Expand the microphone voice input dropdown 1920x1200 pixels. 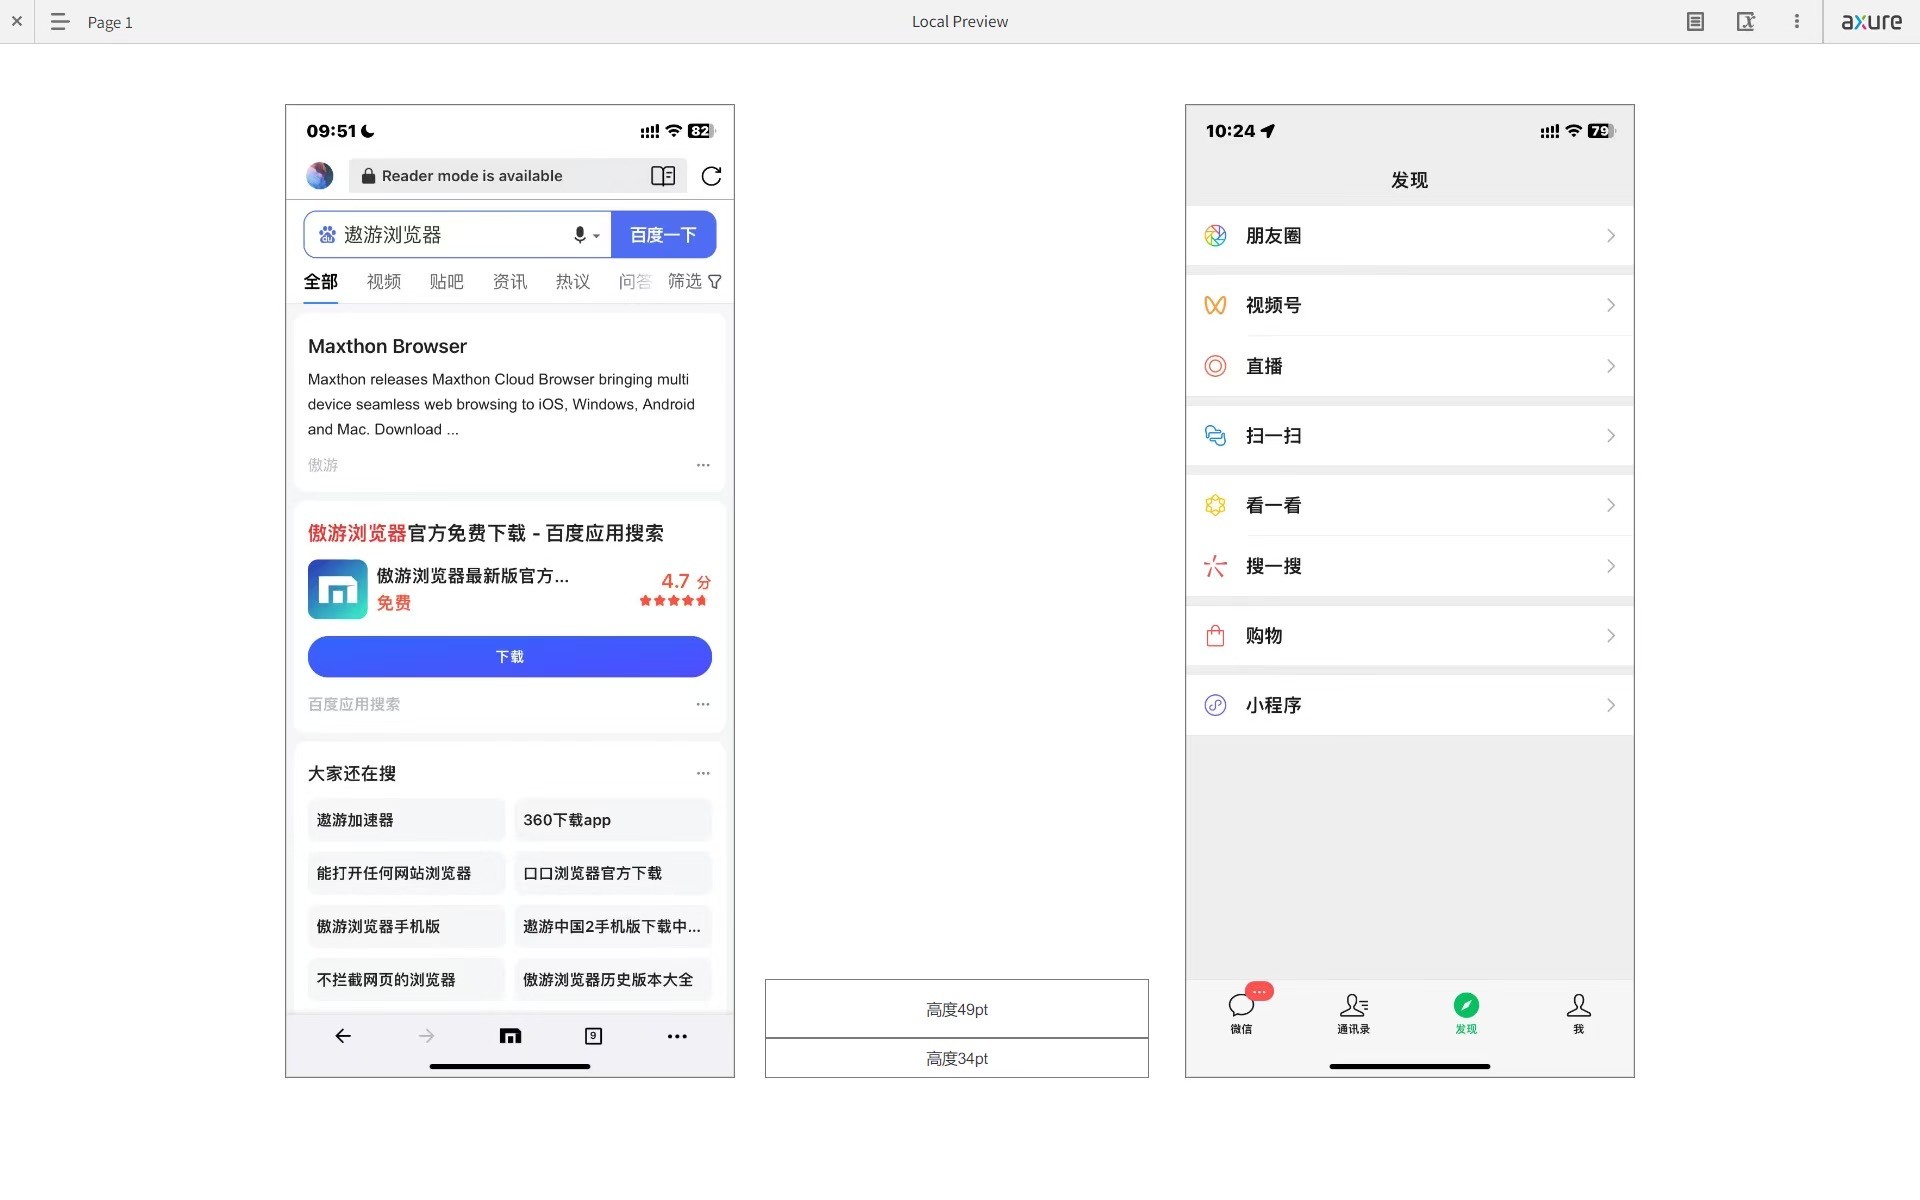pos(586,235)
